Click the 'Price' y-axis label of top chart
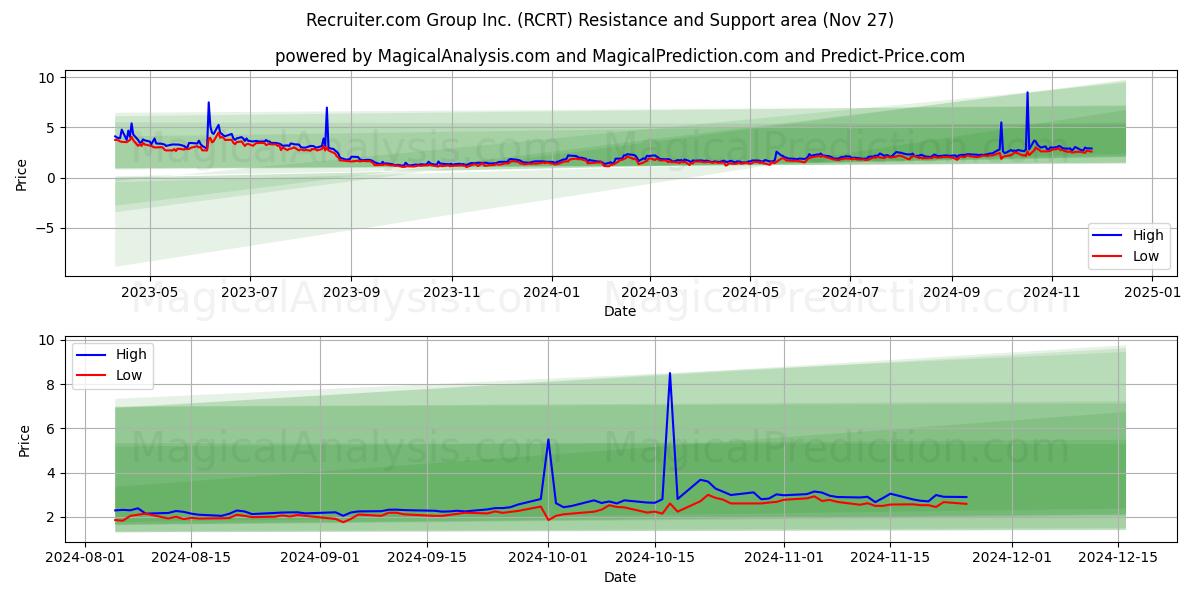 tap(22, 175)
